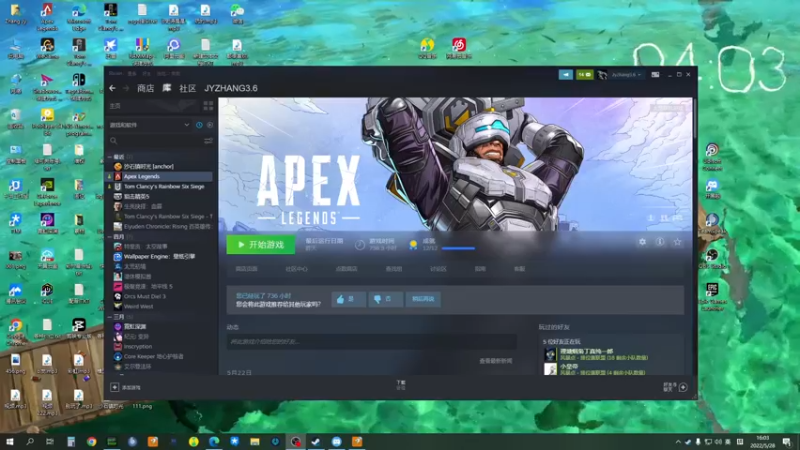Open the JYZHANG3.6 profile tab
This screenshot has width=800, height=450.
(231, 88)
